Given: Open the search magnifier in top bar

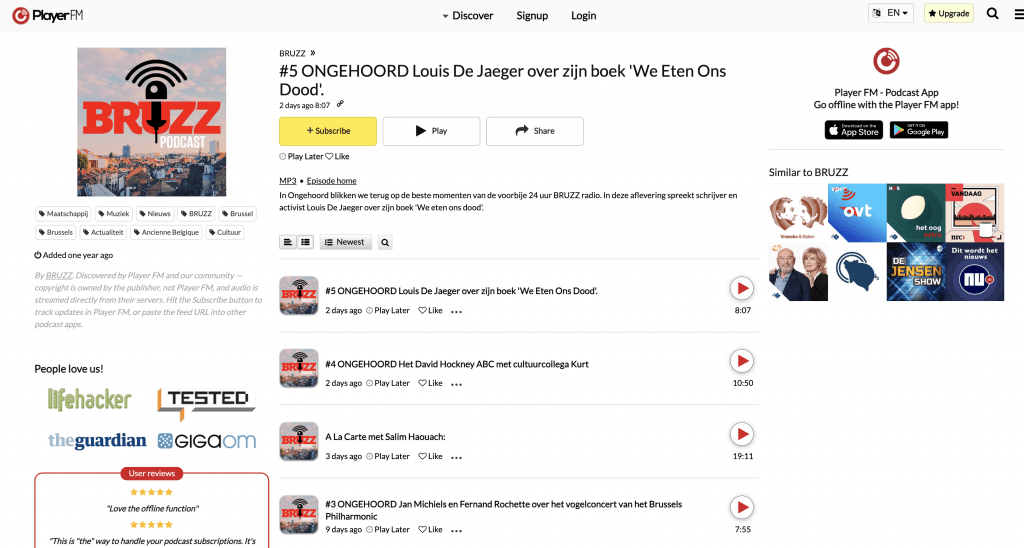Looking at the screenshot, I should tap(992, 14).
